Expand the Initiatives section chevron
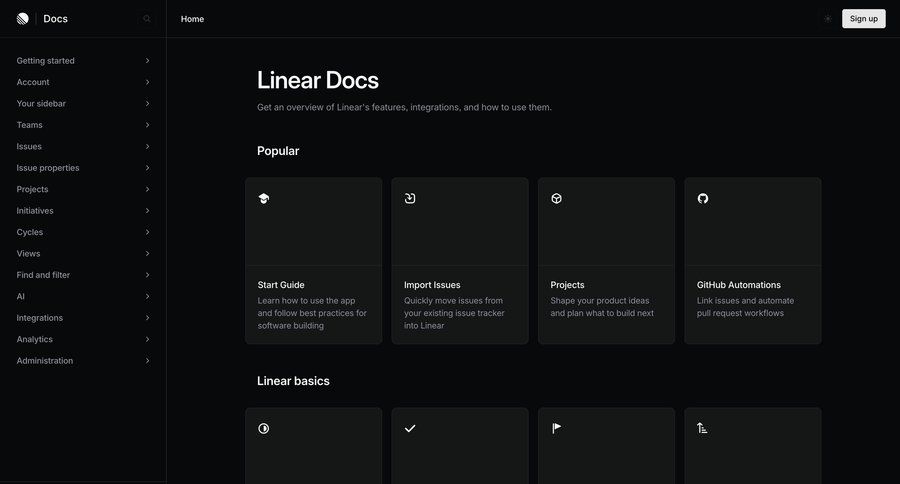Image resolution: width=900 pixels, height=484 pixels. tap(148, 211)
